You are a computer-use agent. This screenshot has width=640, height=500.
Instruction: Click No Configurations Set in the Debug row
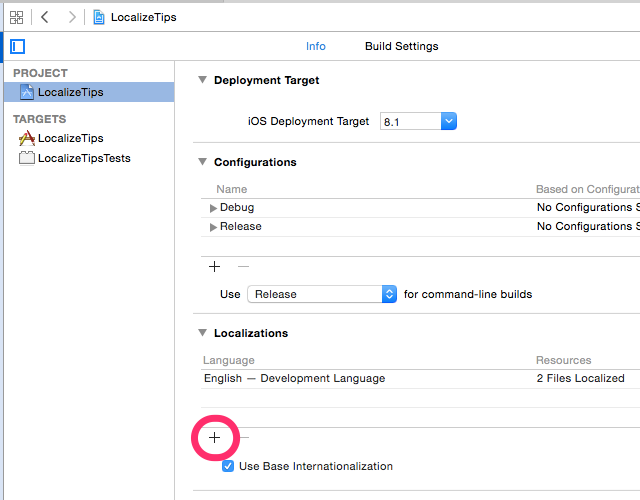(588, 207)
